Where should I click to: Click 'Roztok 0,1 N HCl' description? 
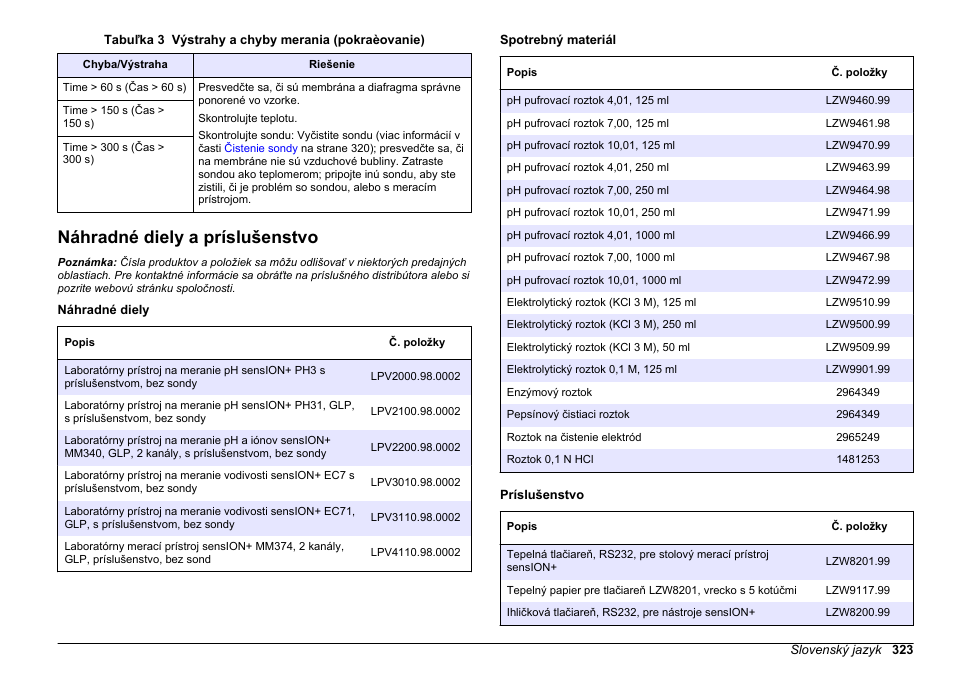pos(550,459)
